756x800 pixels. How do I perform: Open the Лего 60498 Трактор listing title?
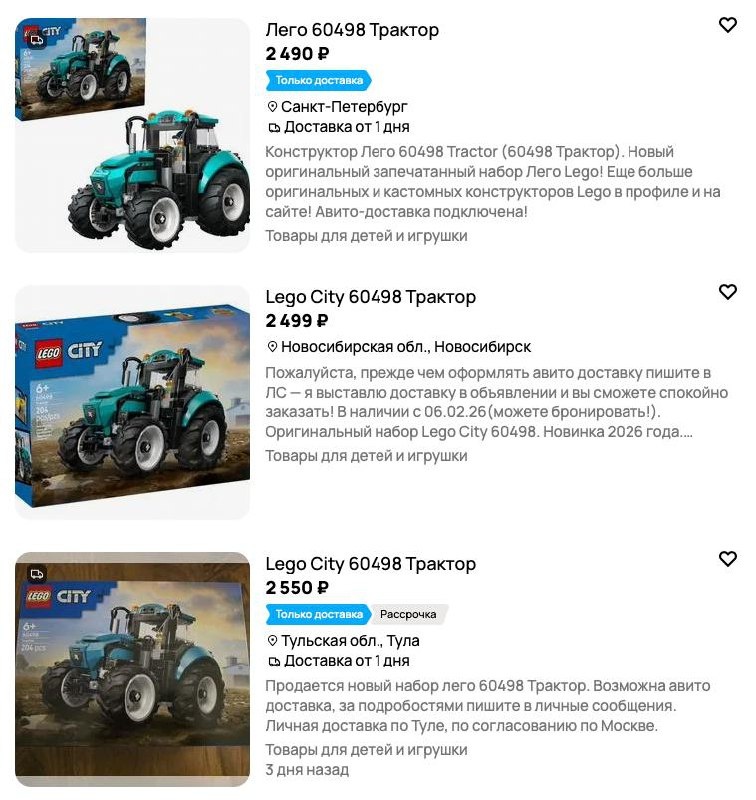tap(352, 30)
